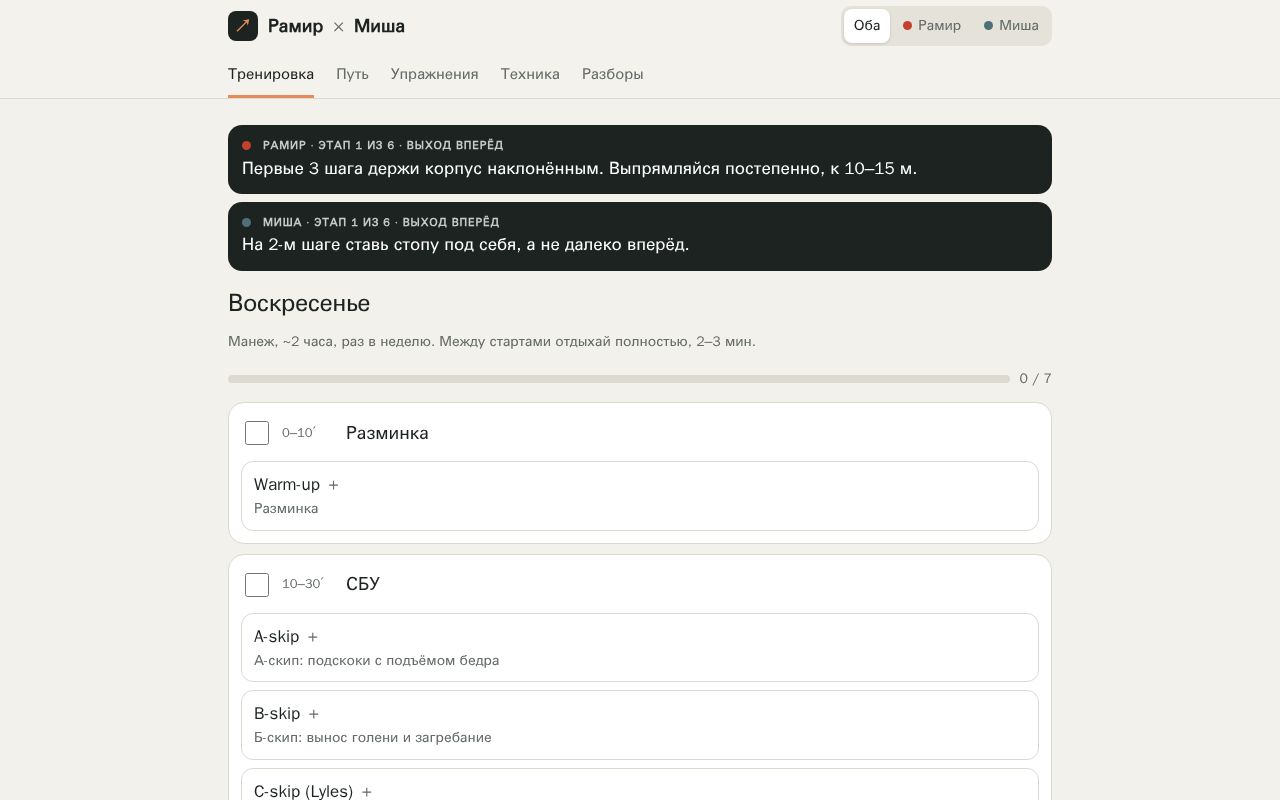Viewport: 1280px width, 800px height.
Task: Click the Воскресенье heading
Action: (x=299, y=303)
